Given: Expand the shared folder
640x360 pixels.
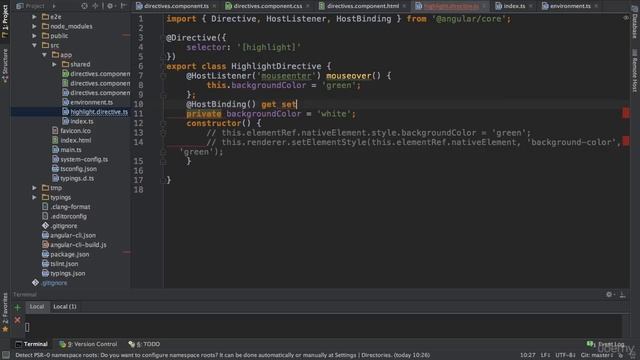Looking at the screenshot, I should 54,64.
